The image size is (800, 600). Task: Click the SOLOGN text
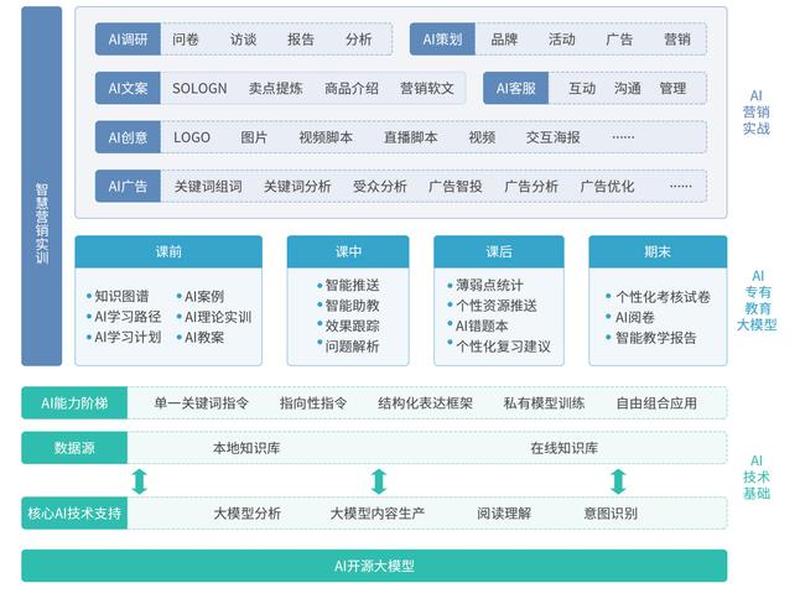tap(199, 88)
